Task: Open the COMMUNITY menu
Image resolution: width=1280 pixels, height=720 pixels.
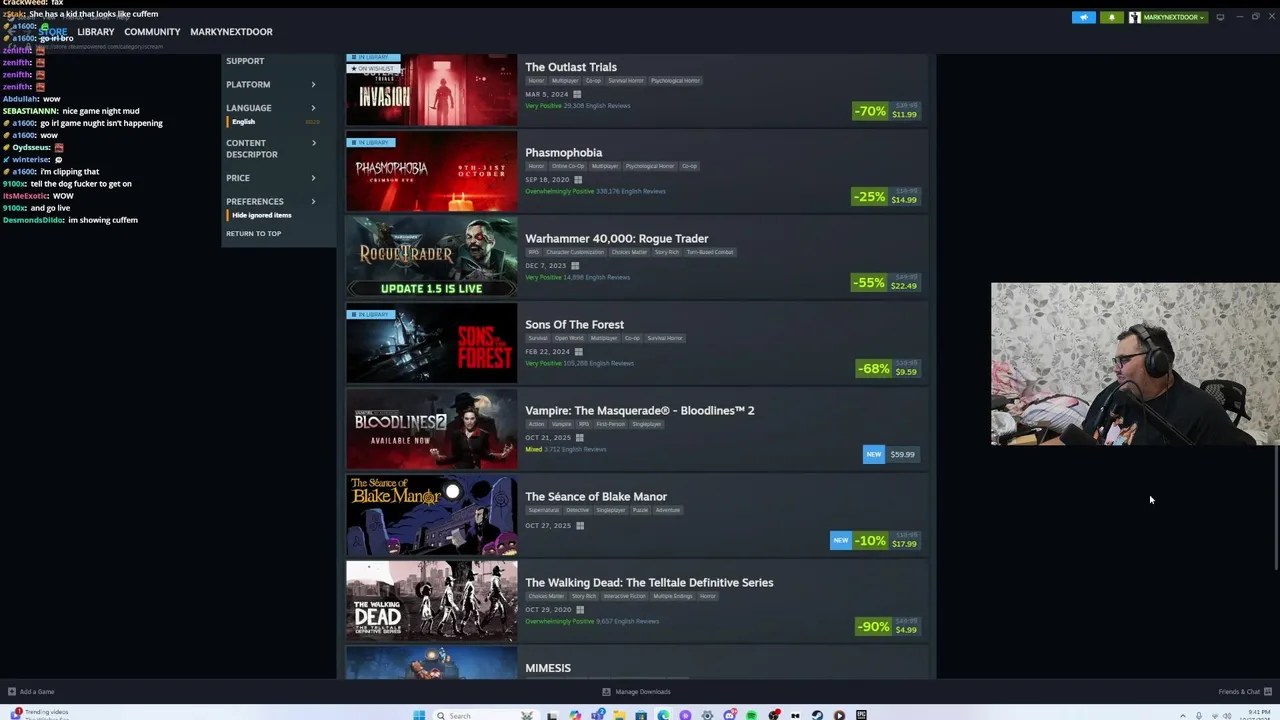Action: point(152,32)
